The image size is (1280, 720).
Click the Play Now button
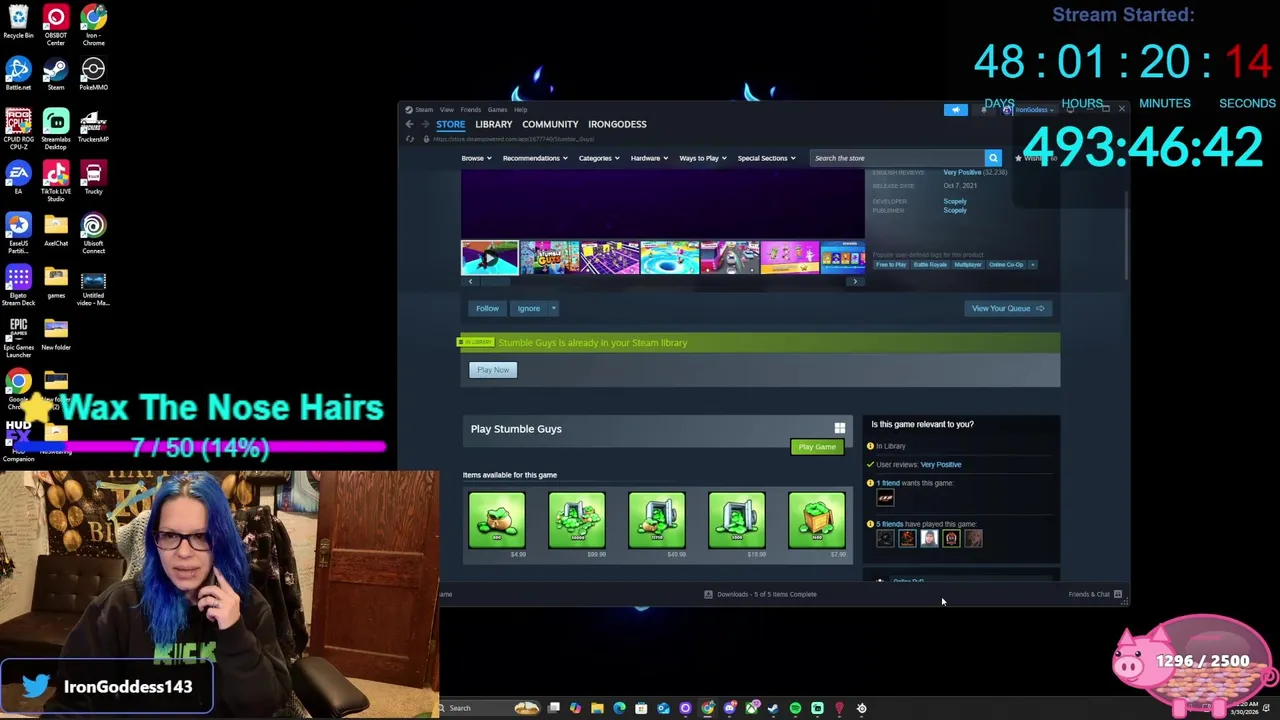pyautogui.click(x=493, y=370)
